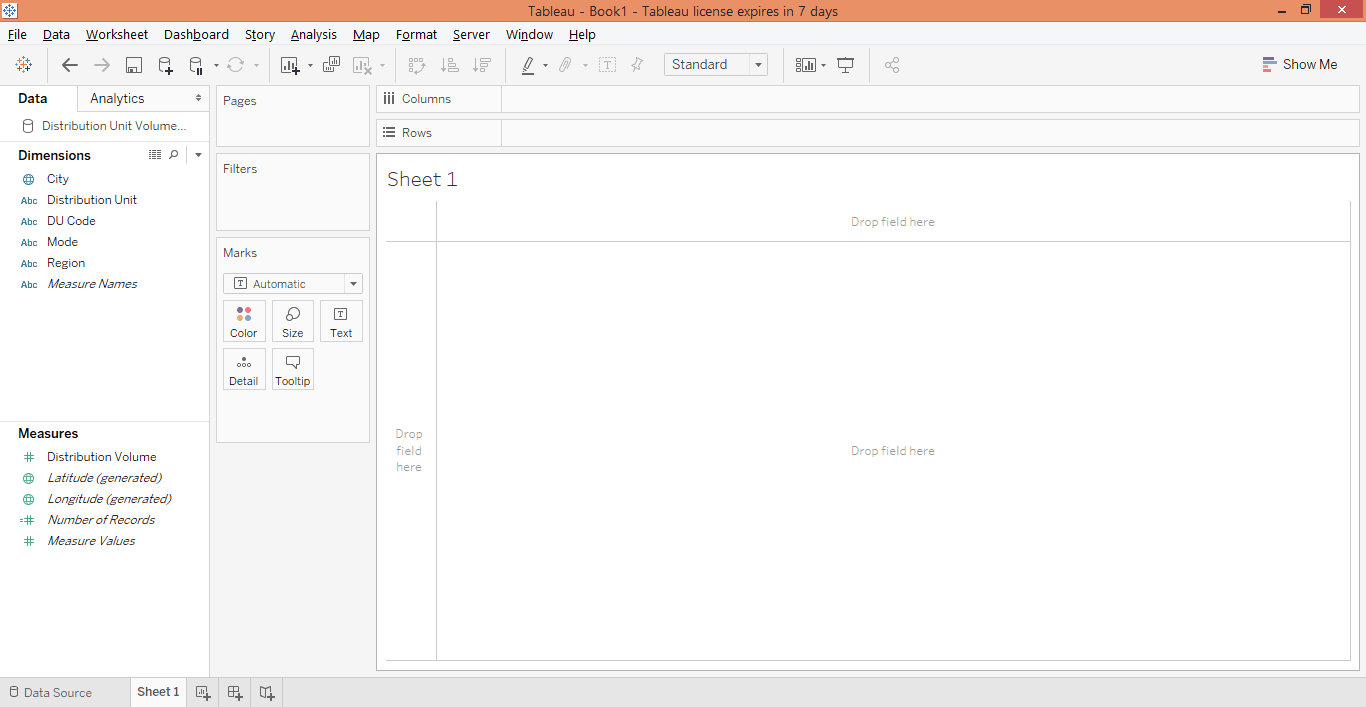This screenshot has width=1366, height=707.
Task: Click the New Story tab icon at bottom
Action: point(267,692)
